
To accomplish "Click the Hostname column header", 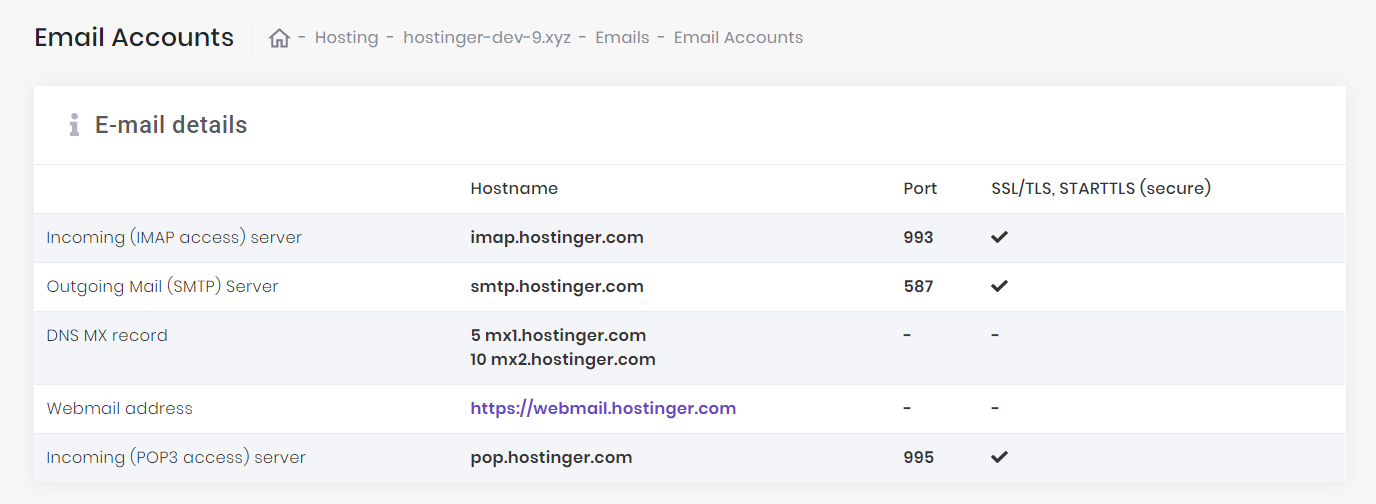I will pos(514,188).
